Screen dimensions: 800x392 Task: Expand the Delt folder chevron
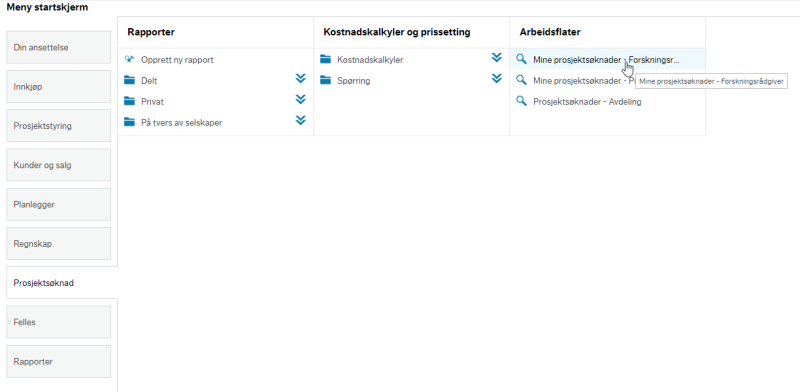click(301, 78)
